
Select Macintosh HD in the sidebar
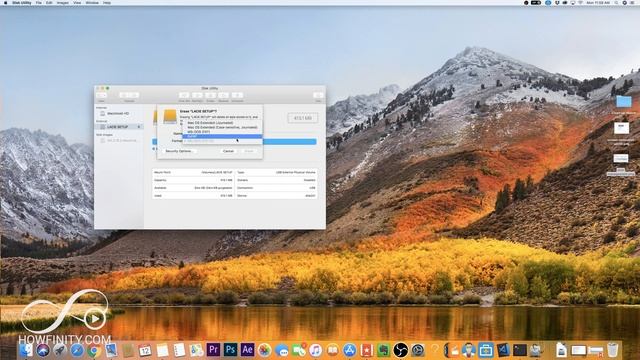coord(118,113)
